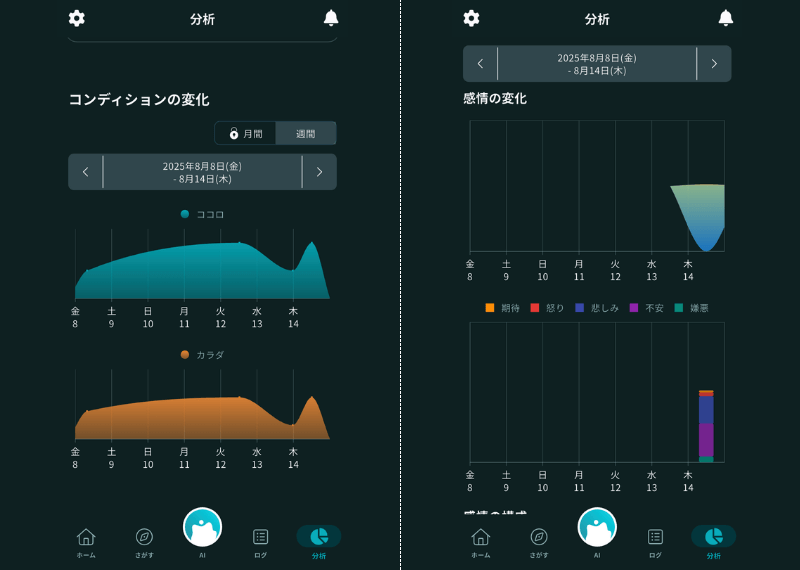Open notifications bell in left screen
Screen dimensions: 800x570
click(331, 18)
